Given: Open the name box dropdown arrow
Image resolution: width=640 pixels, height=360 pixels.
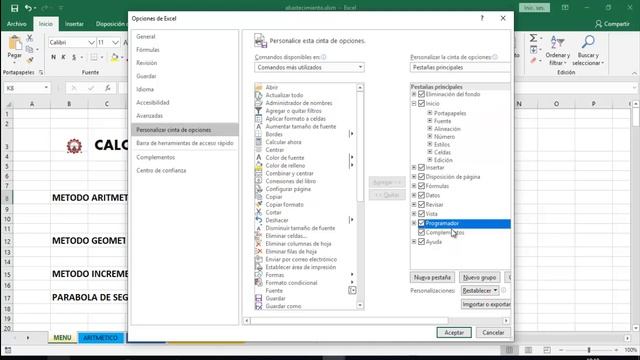Looking at the screenshot, I should 46,88.
